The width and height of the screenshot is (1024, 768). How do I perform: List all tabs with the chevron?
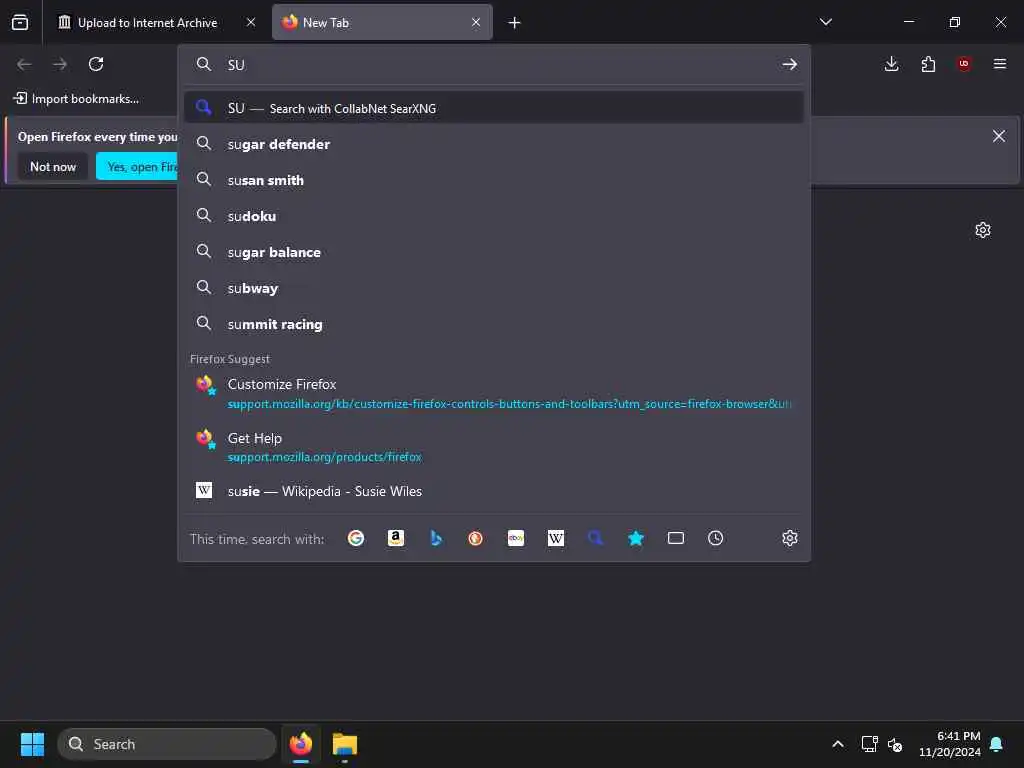tap(826, 22)
